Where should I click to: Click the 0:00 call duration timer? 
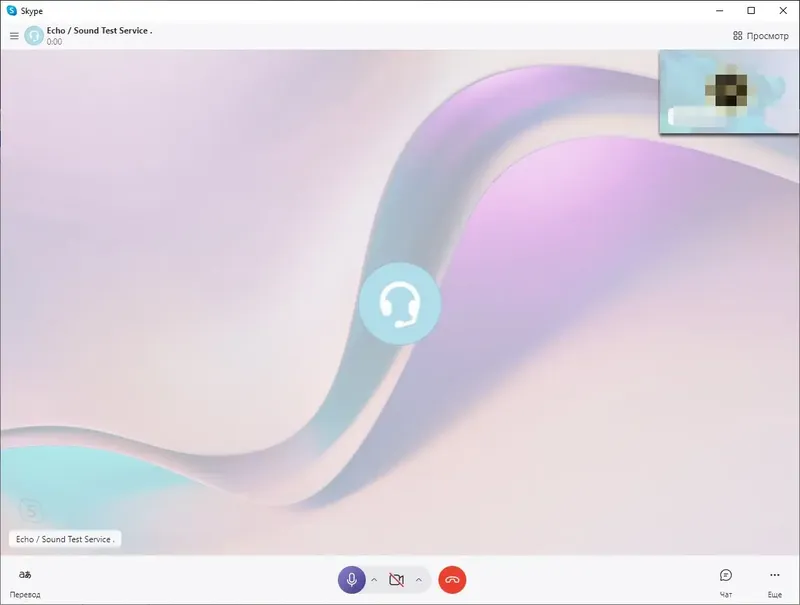54,42
